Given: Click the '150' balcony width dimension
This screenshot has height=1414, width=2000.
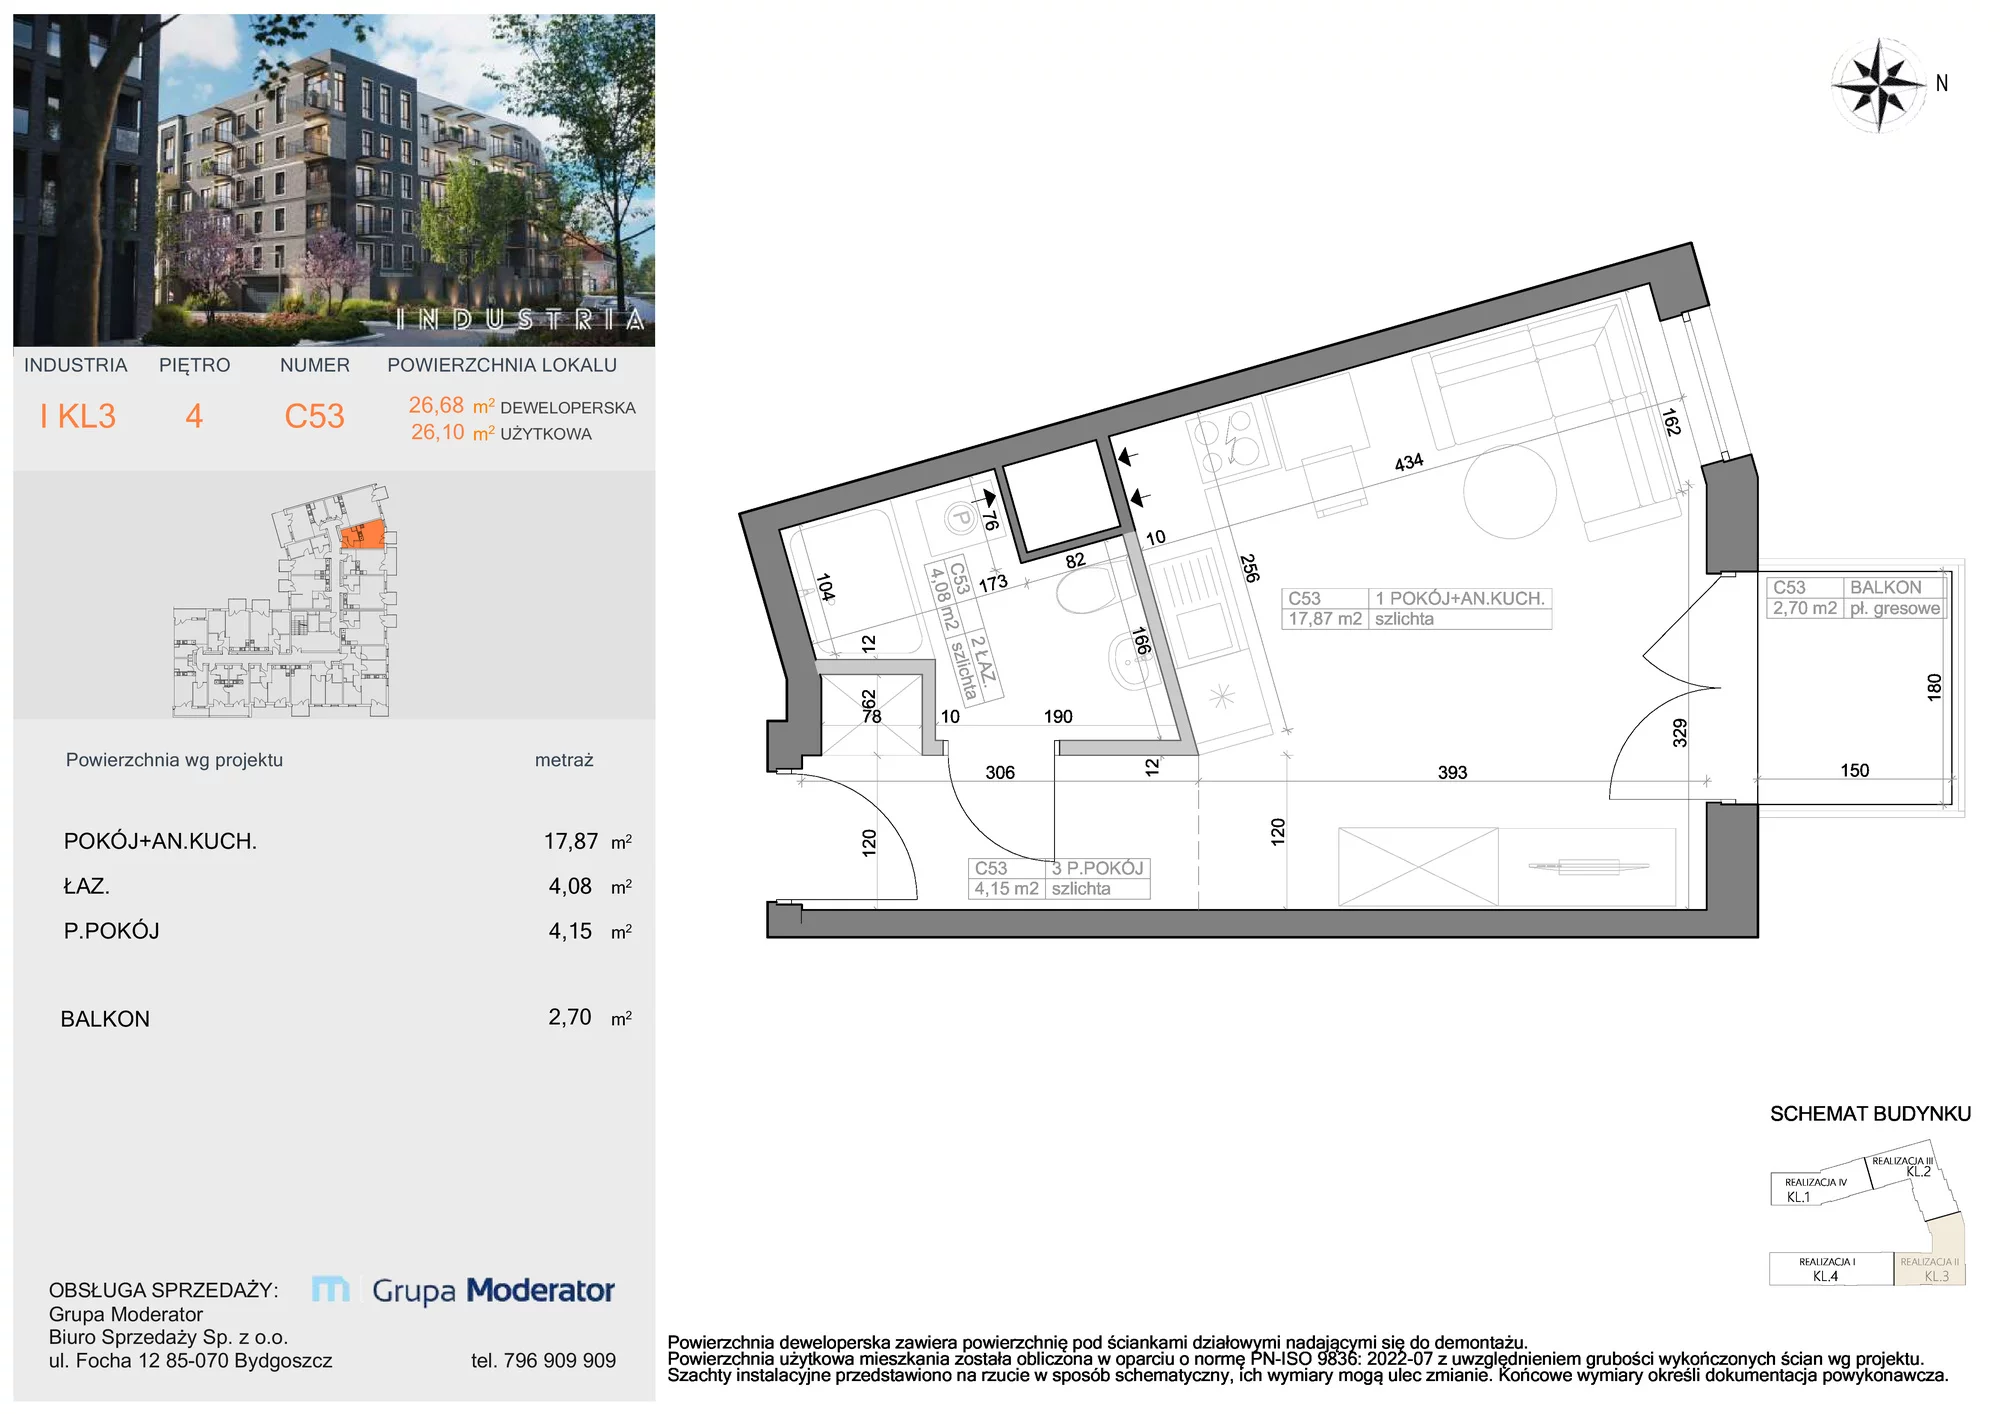Looking at the screenshot, I should (1855, 770).
